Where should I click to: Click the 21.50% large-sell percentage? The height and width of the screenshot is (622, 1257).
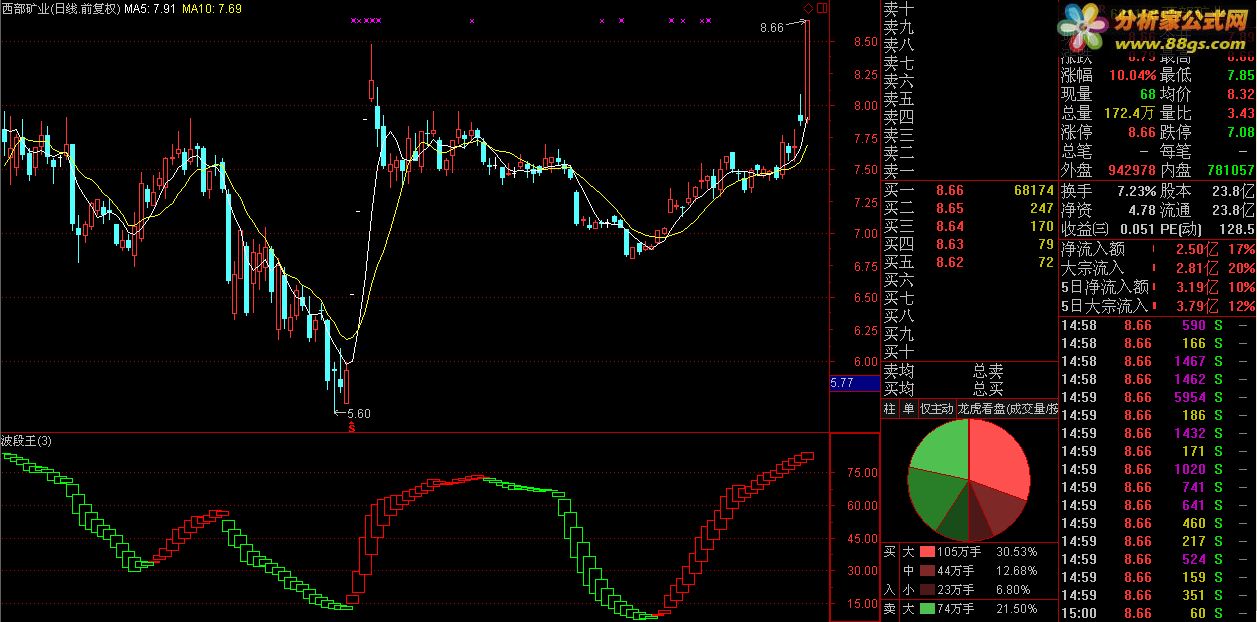(x=1017, y=608)
